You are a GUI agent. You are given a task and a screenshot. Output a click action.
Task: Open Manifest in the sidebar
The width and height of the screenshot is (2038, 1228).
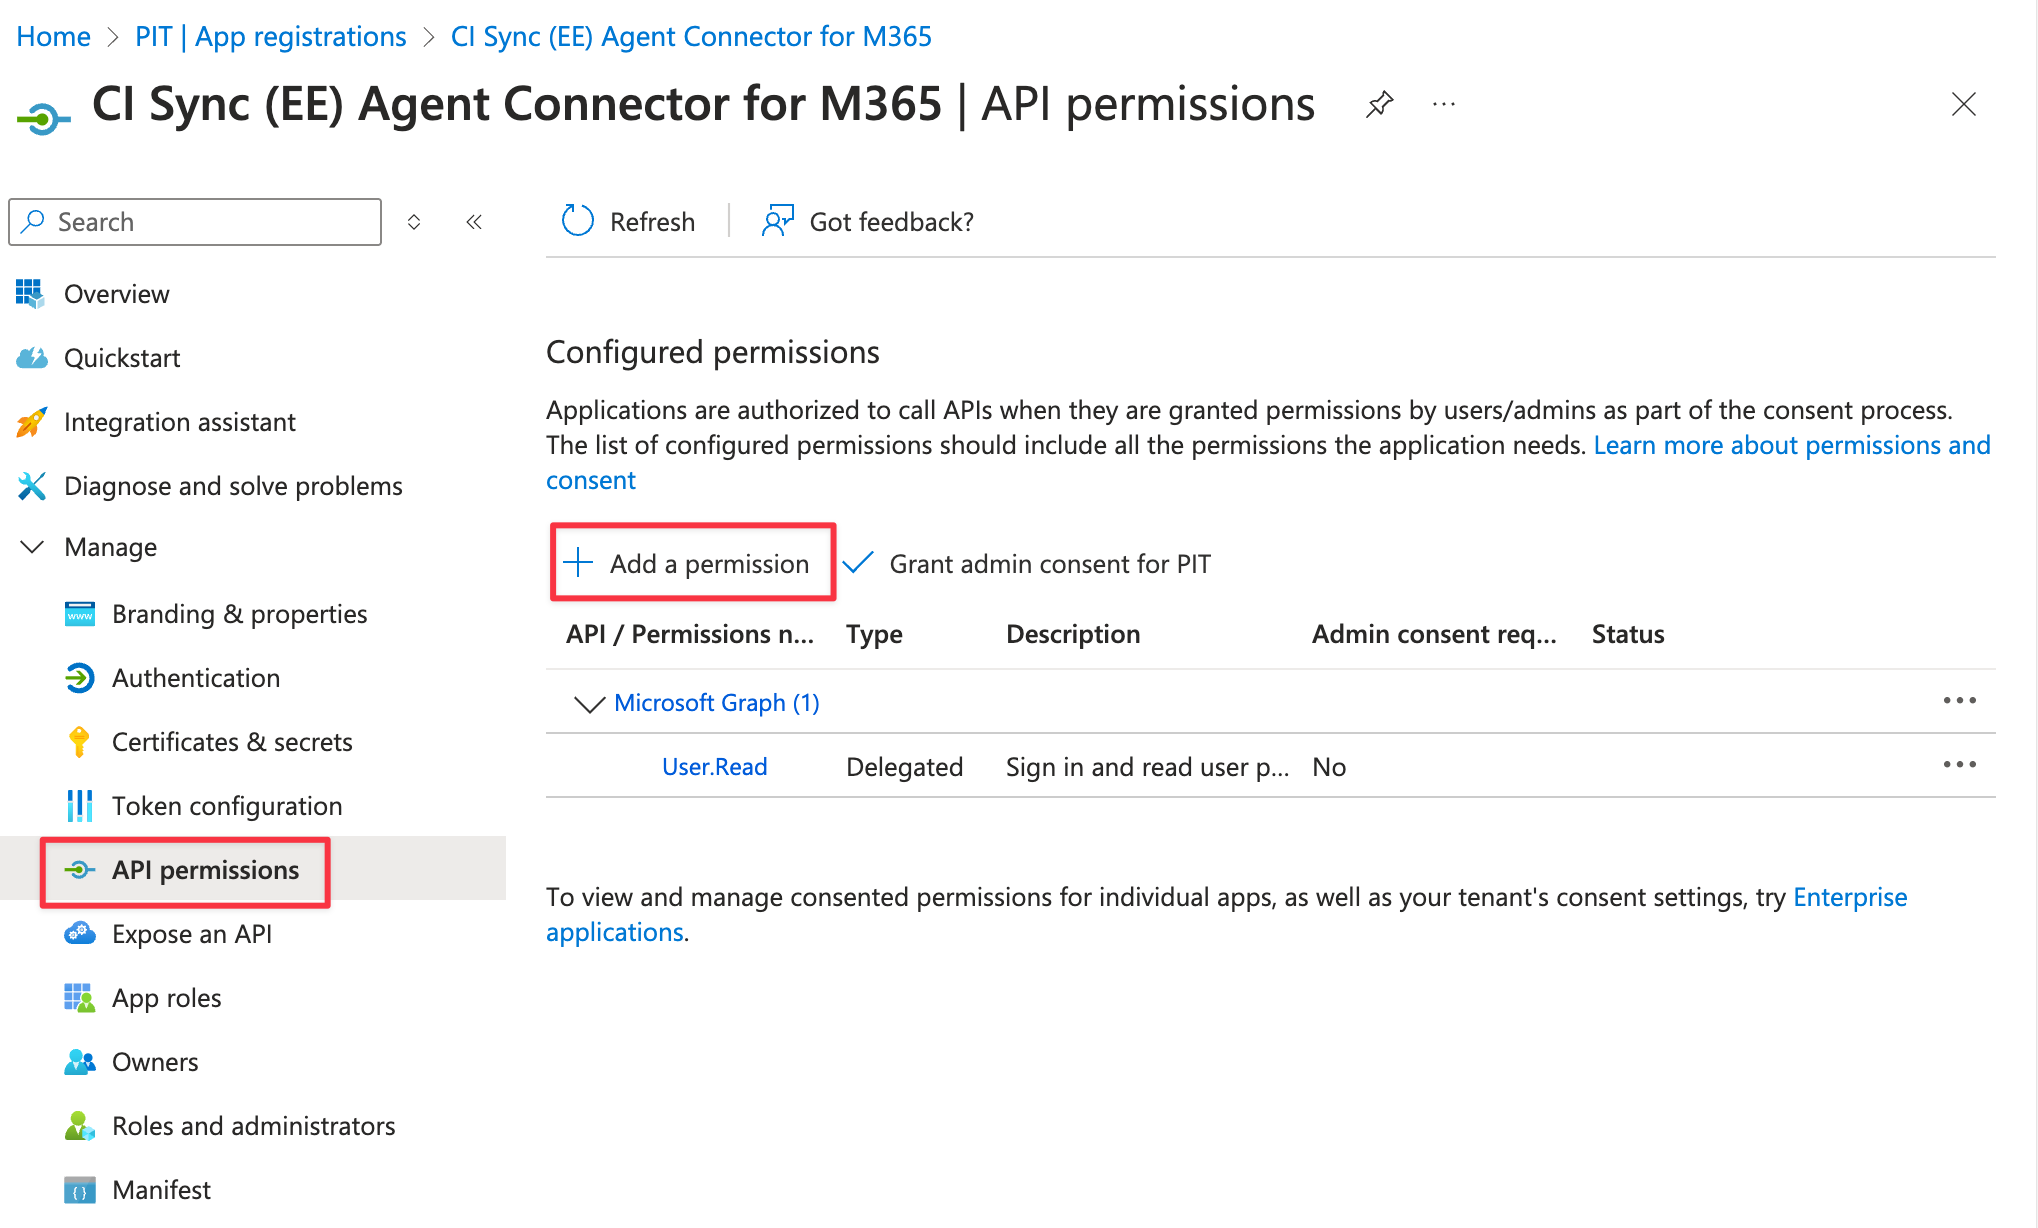pos(161,1190)
